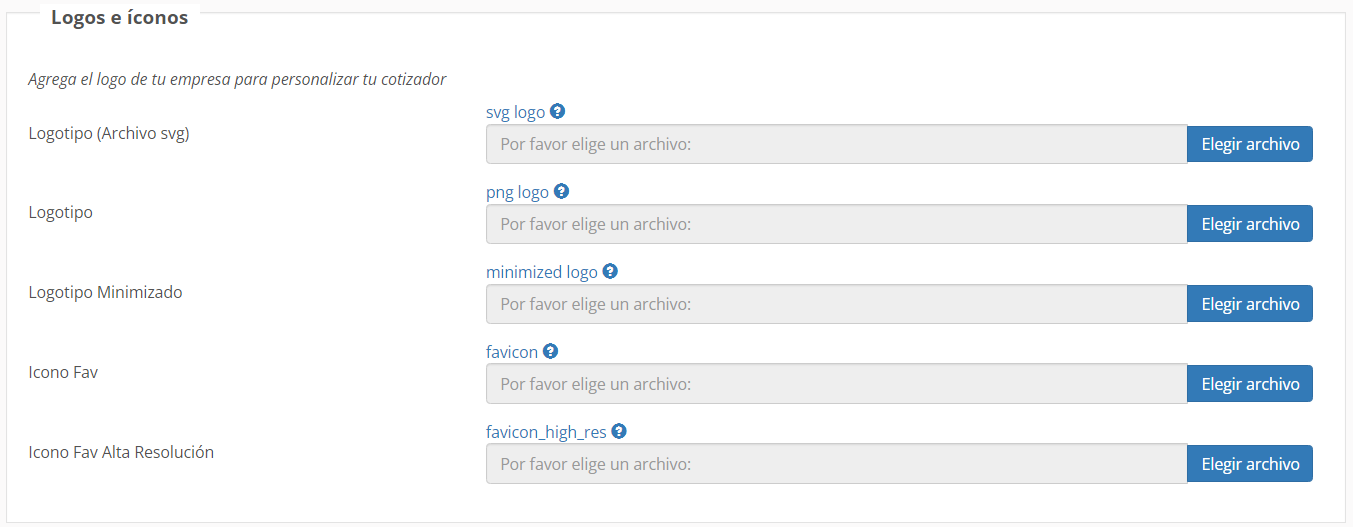Click the png logo label text

pos(517,192)
